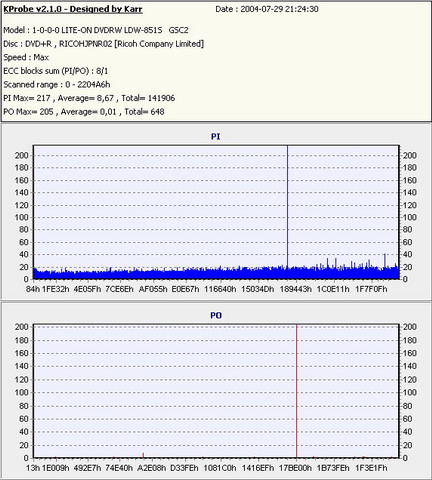The width and height of the screenshot is (432, 480).
Task: Click the Scanned range line
Action: pyautogui.click(x=57, y=85)
